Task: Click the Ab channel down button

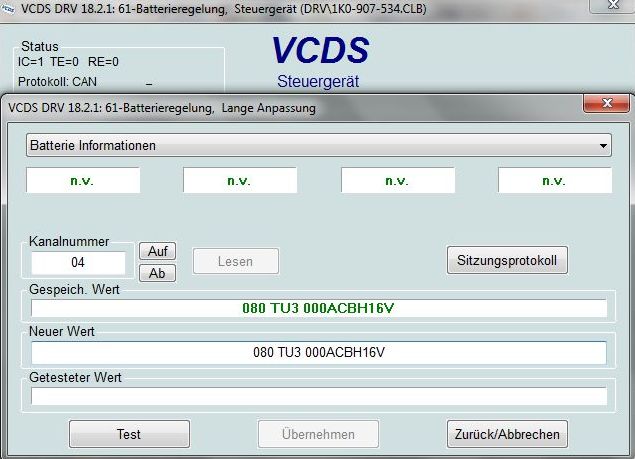Action: 158,273
